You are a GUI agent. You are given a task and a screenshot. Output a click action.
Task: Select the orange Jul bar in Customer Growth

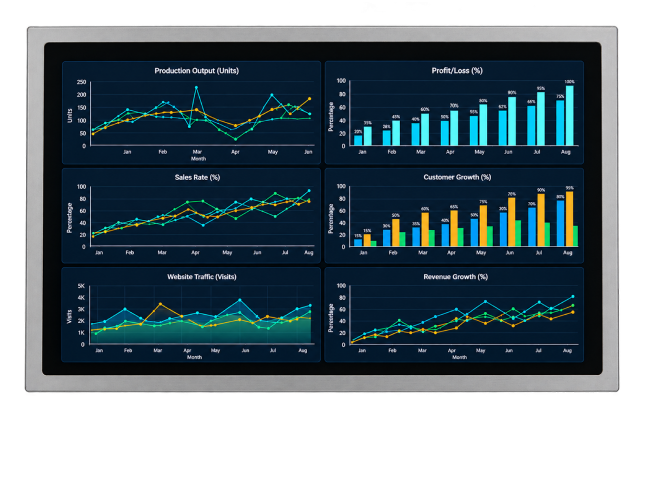pos(541,220)
